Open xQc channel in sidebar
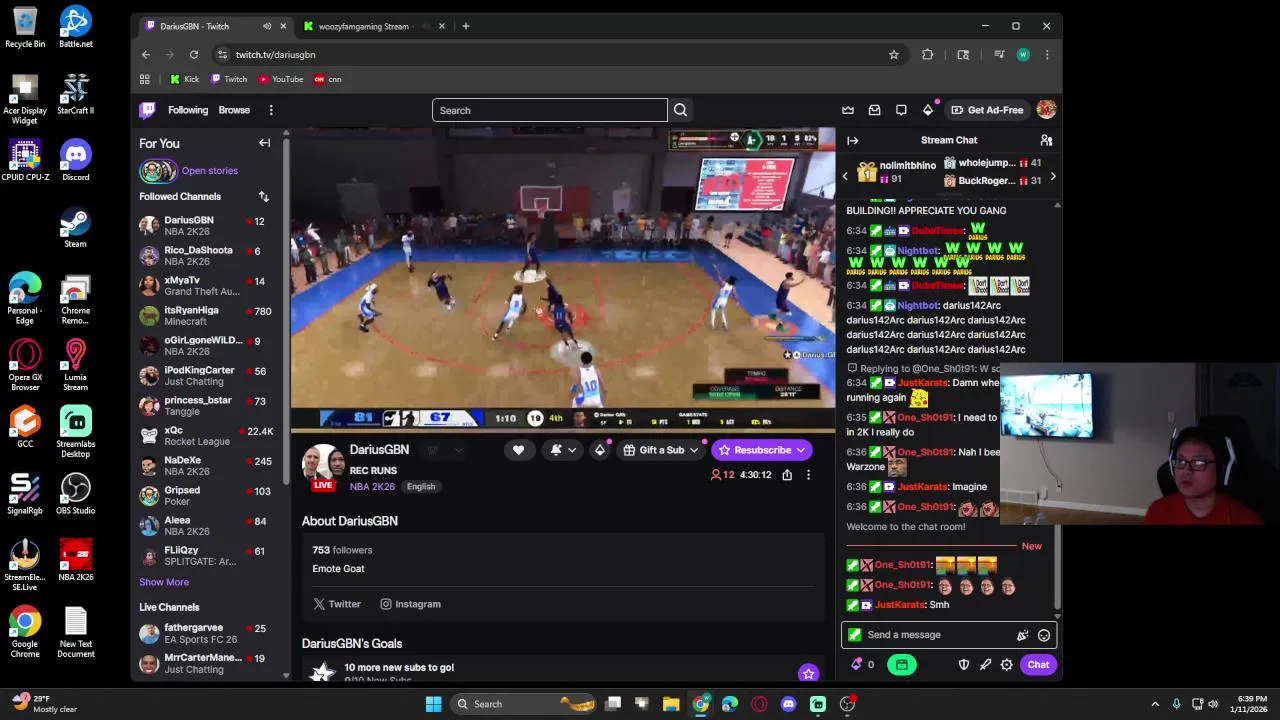The image size is (1280, 720). click(x=206, y=436)
